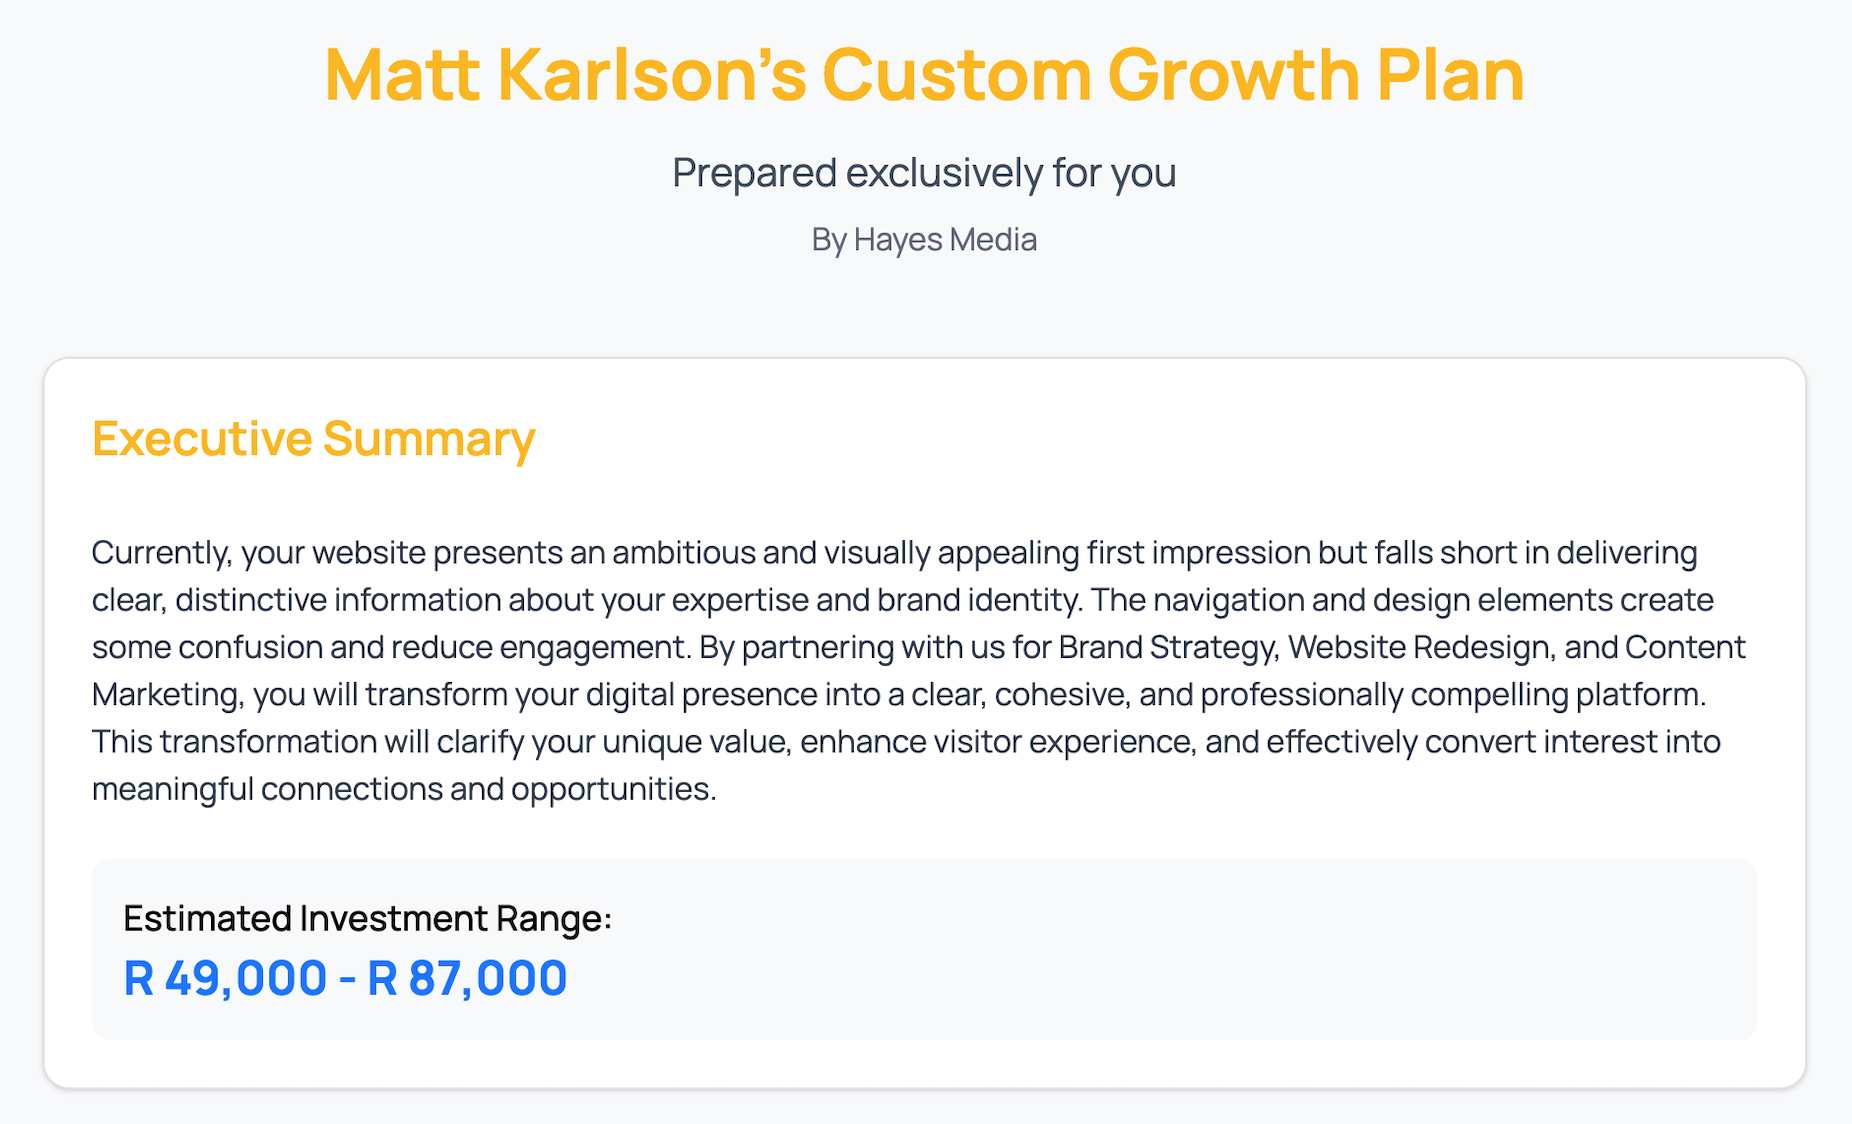Click the word 'Plan' in the title
This screenshot has width=1852, height=1124.
coord(1450,74)
